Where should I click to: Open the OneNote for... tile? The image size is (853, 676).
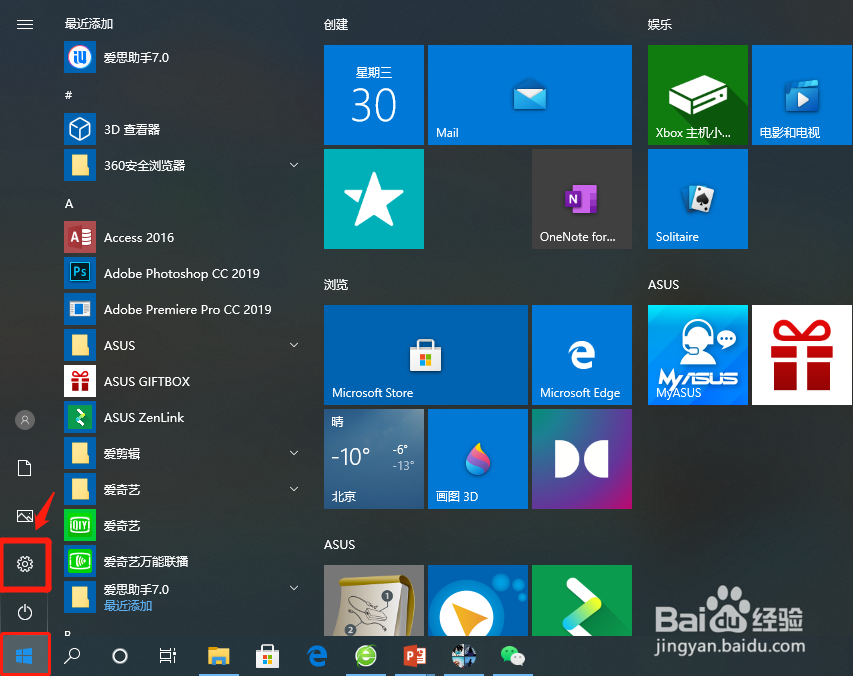pyautogui.click(x=582, y=199)
